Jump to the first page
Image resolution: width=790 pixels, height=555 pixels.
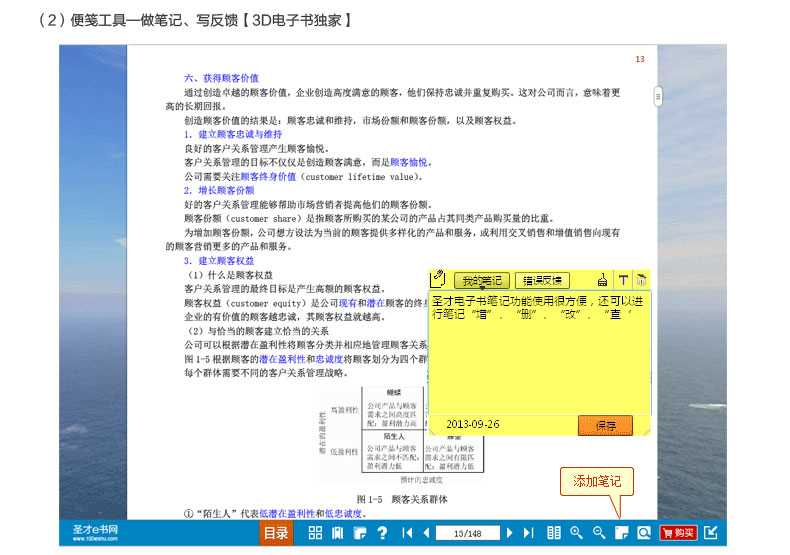pos(407,533)
